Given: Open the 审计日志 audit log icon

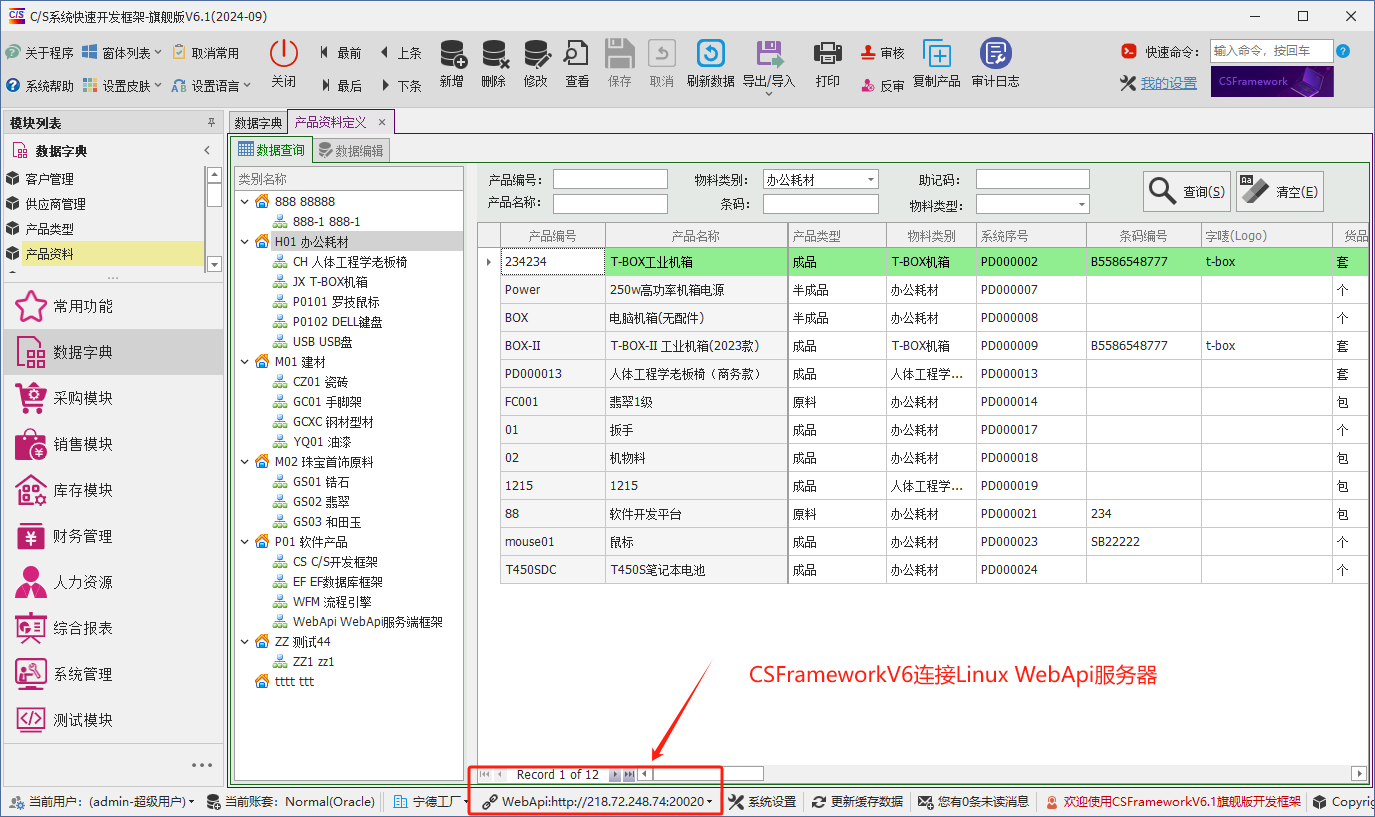Looking at the screenshot, I should tap(995, 55).
